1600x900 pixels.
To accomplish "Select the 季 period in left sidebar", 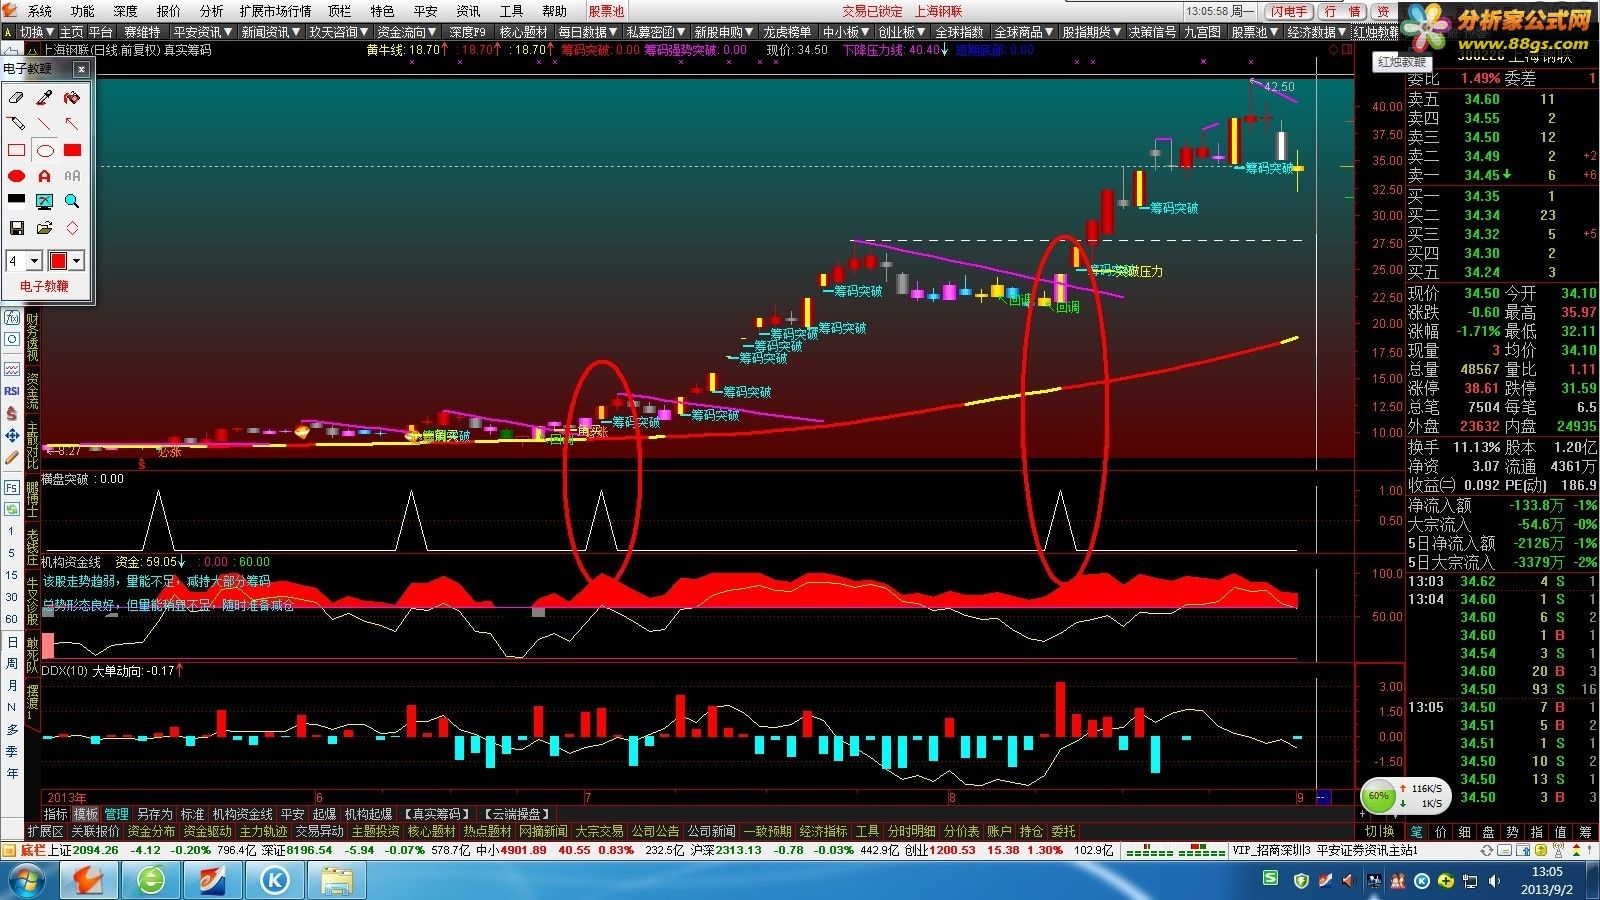I will click(x=11, y=751).
